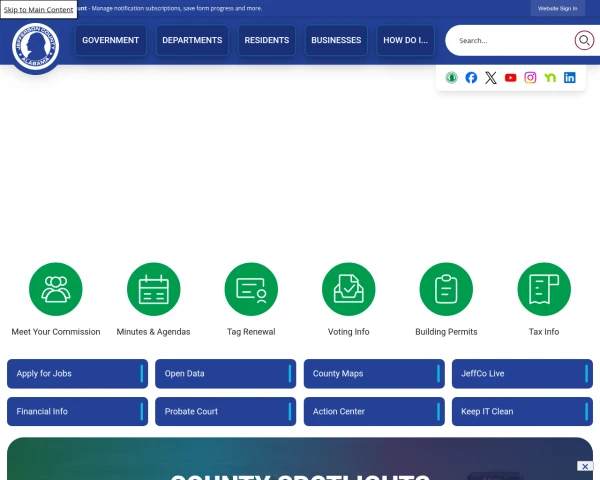Open the Facebook social icon
Image resolution: width=600 pixels, height=480 pixels.
[471, 78]
